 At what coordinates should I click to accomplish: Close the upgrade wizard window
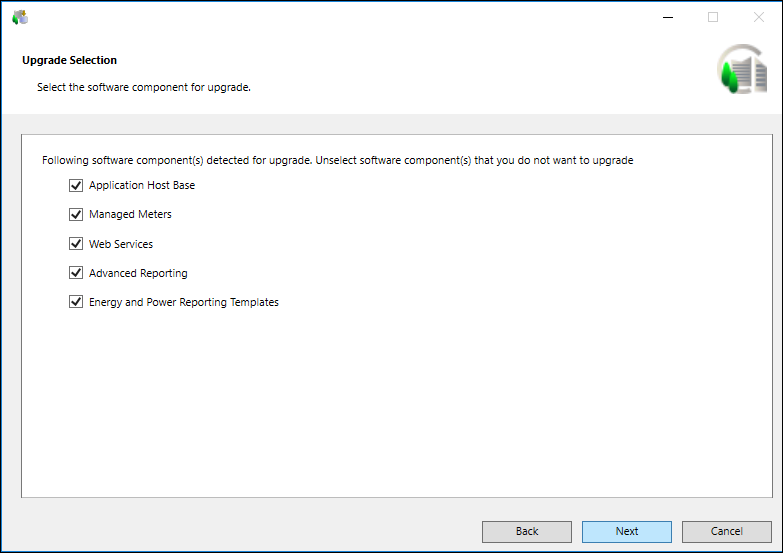(758, 17)
